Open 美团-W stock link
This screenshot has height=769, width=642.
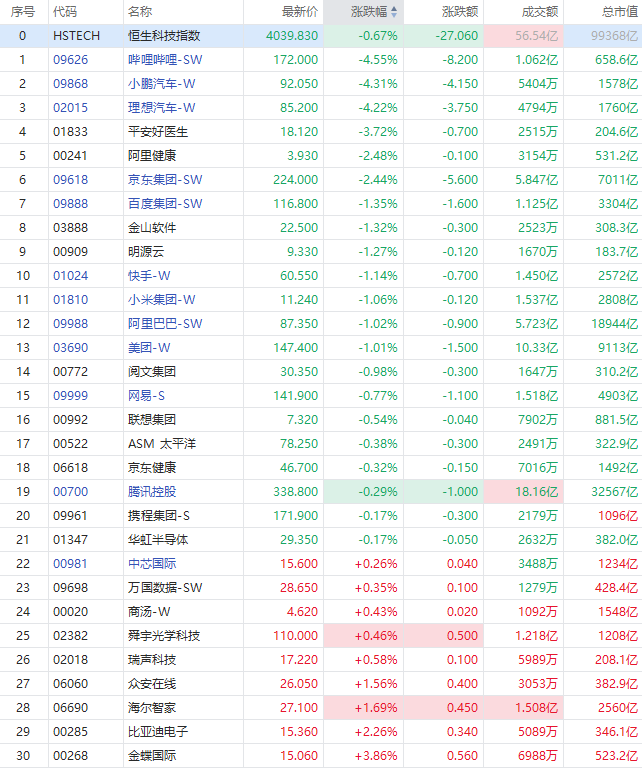(149, 348)
